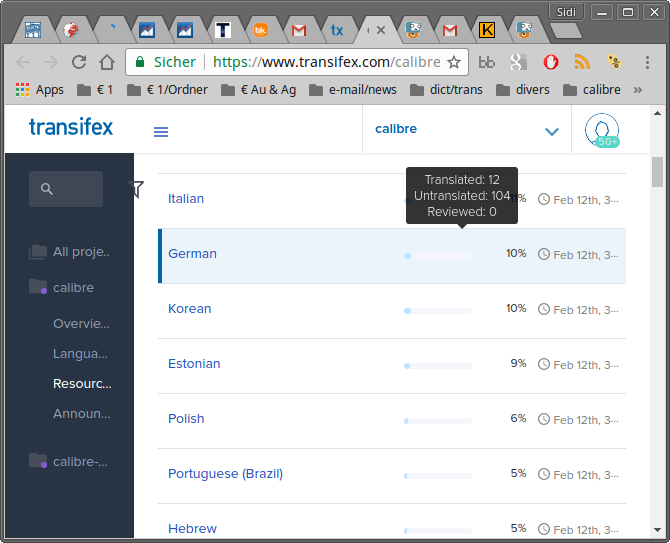Click the Korean translation progress bar
This screenshot has width=670, height=543.
pyautogui.click(x=438, y=311)
